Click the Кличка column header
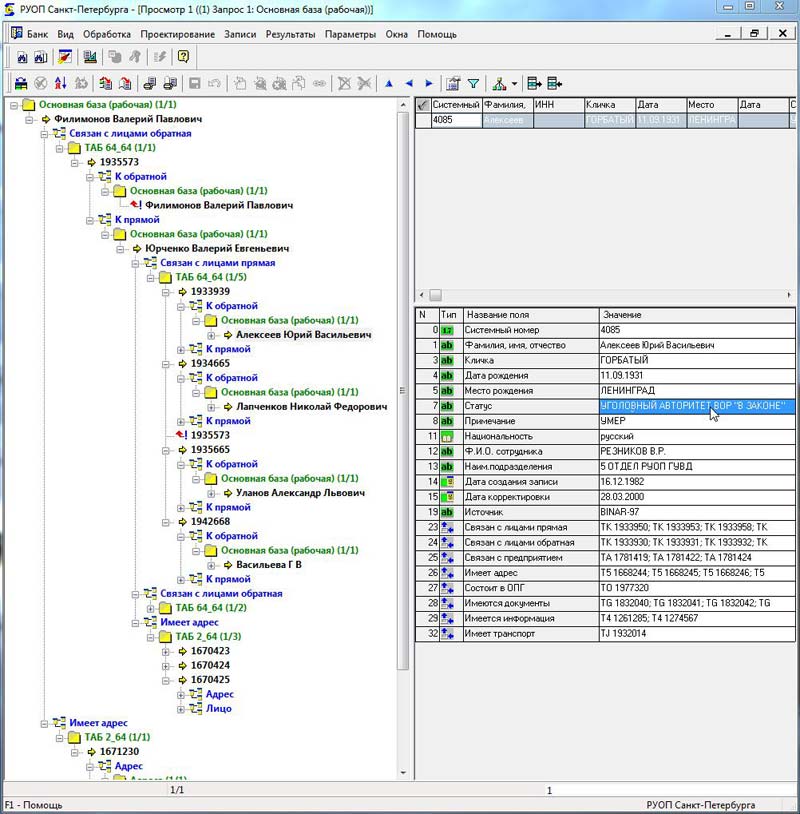The width and height of the screenshot is (800, 814). point(607,105)
